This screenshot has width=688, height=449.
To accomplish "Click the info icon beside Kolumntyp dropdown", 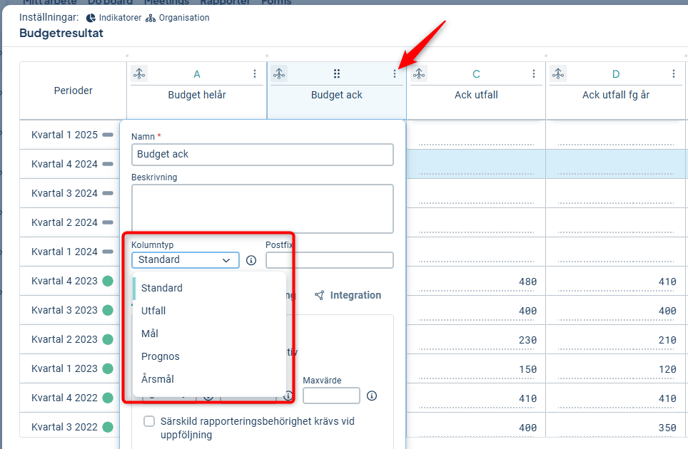I will click(x=251, y=260).
